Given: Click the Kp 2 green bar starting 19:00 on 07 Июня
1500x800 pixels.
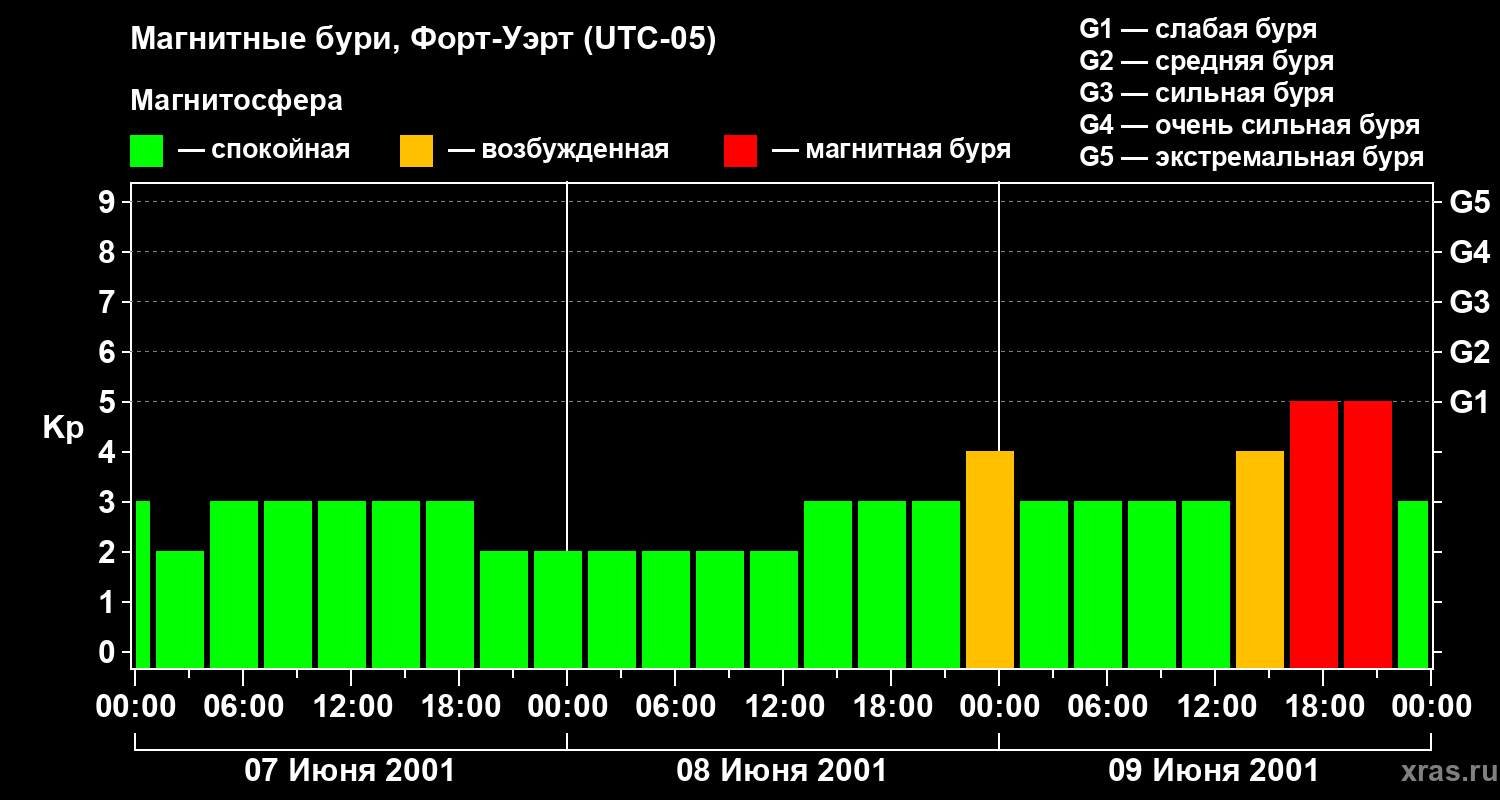Looking at the screenshot, I should [x=504, y=610].
